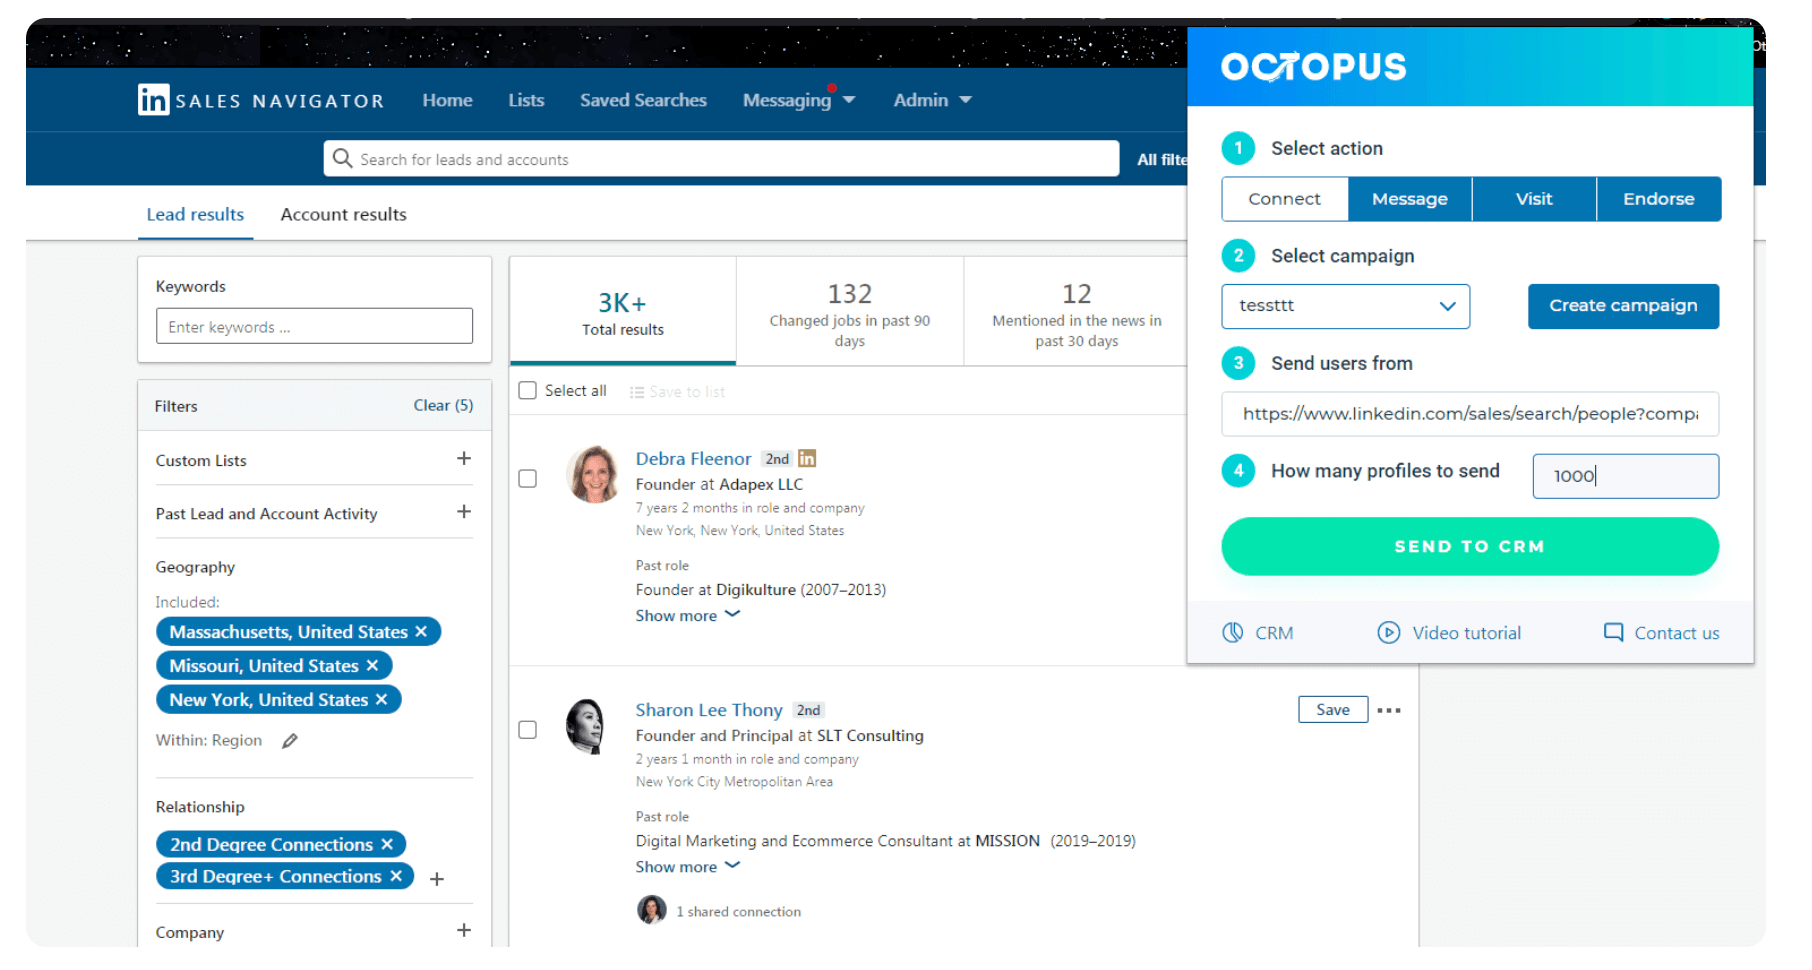The width and height of the screenshot is (1812, 970).
Task: Remove New York, United States geography filter
Action: [x=381, y=699]
